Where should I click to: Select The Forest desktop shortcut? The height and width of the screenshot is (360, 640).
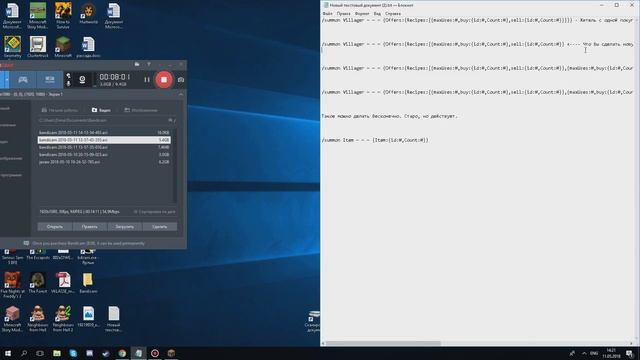38,282
